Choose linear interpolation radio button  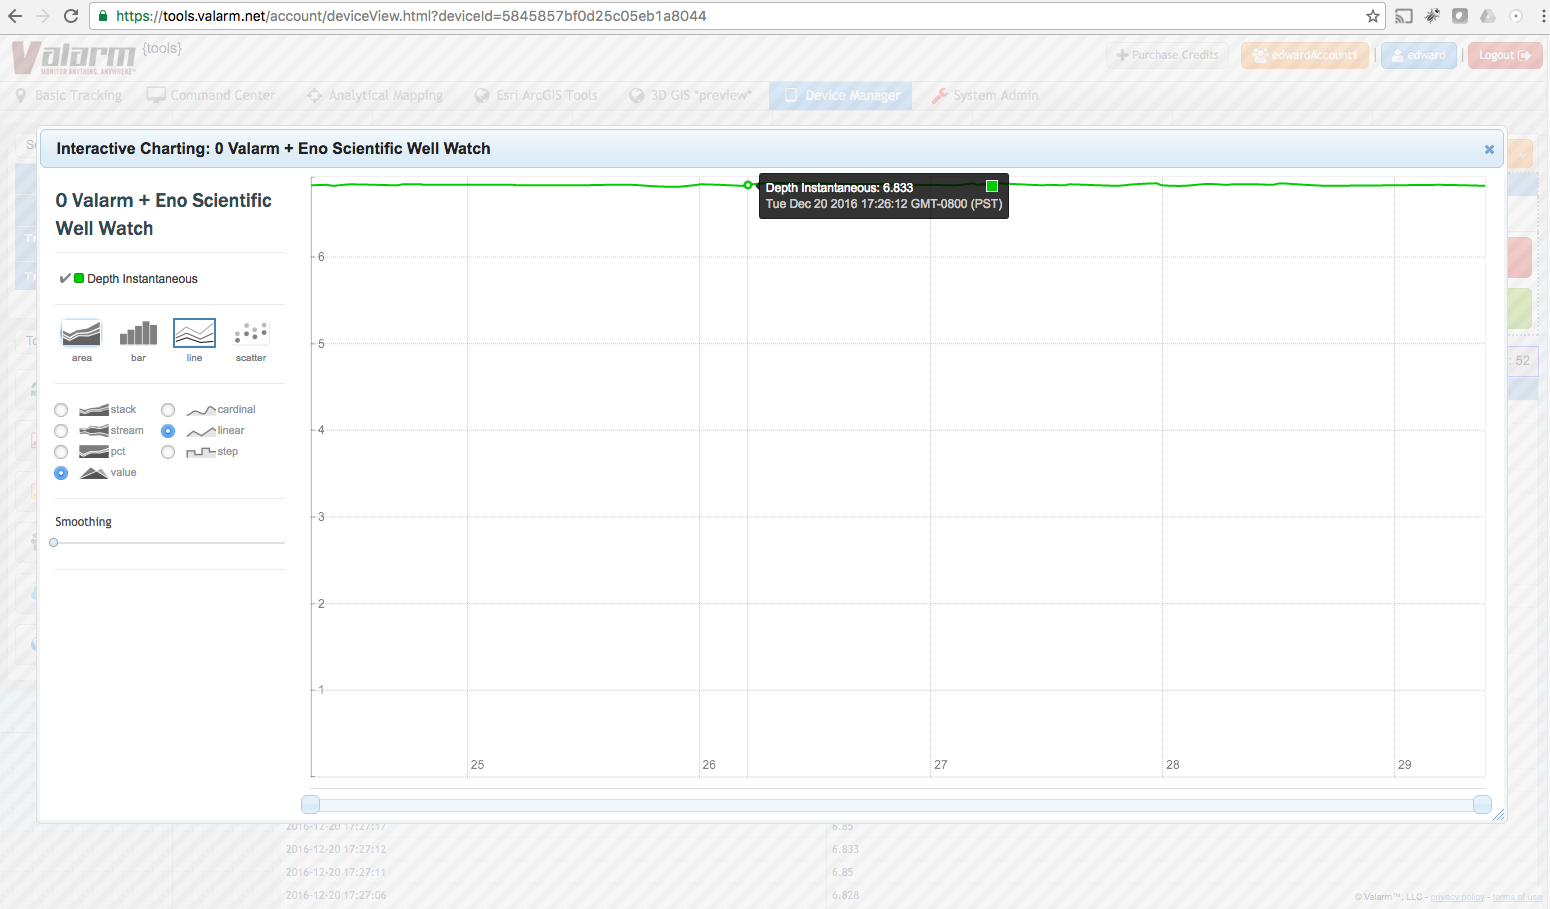click(x=168, y=431)
